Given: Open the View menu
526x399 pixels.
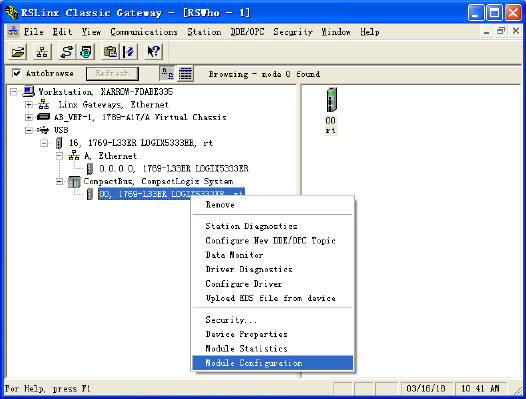Looking at the screenshot, I should [91, 32].
